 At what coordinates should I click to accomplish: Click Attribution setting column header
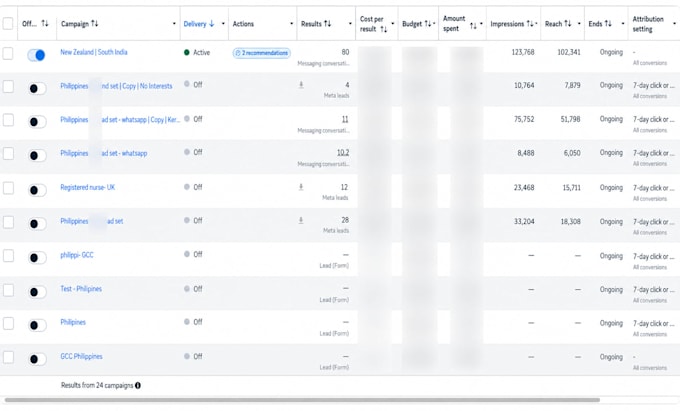pyautogui.click(x=648, y=24)
